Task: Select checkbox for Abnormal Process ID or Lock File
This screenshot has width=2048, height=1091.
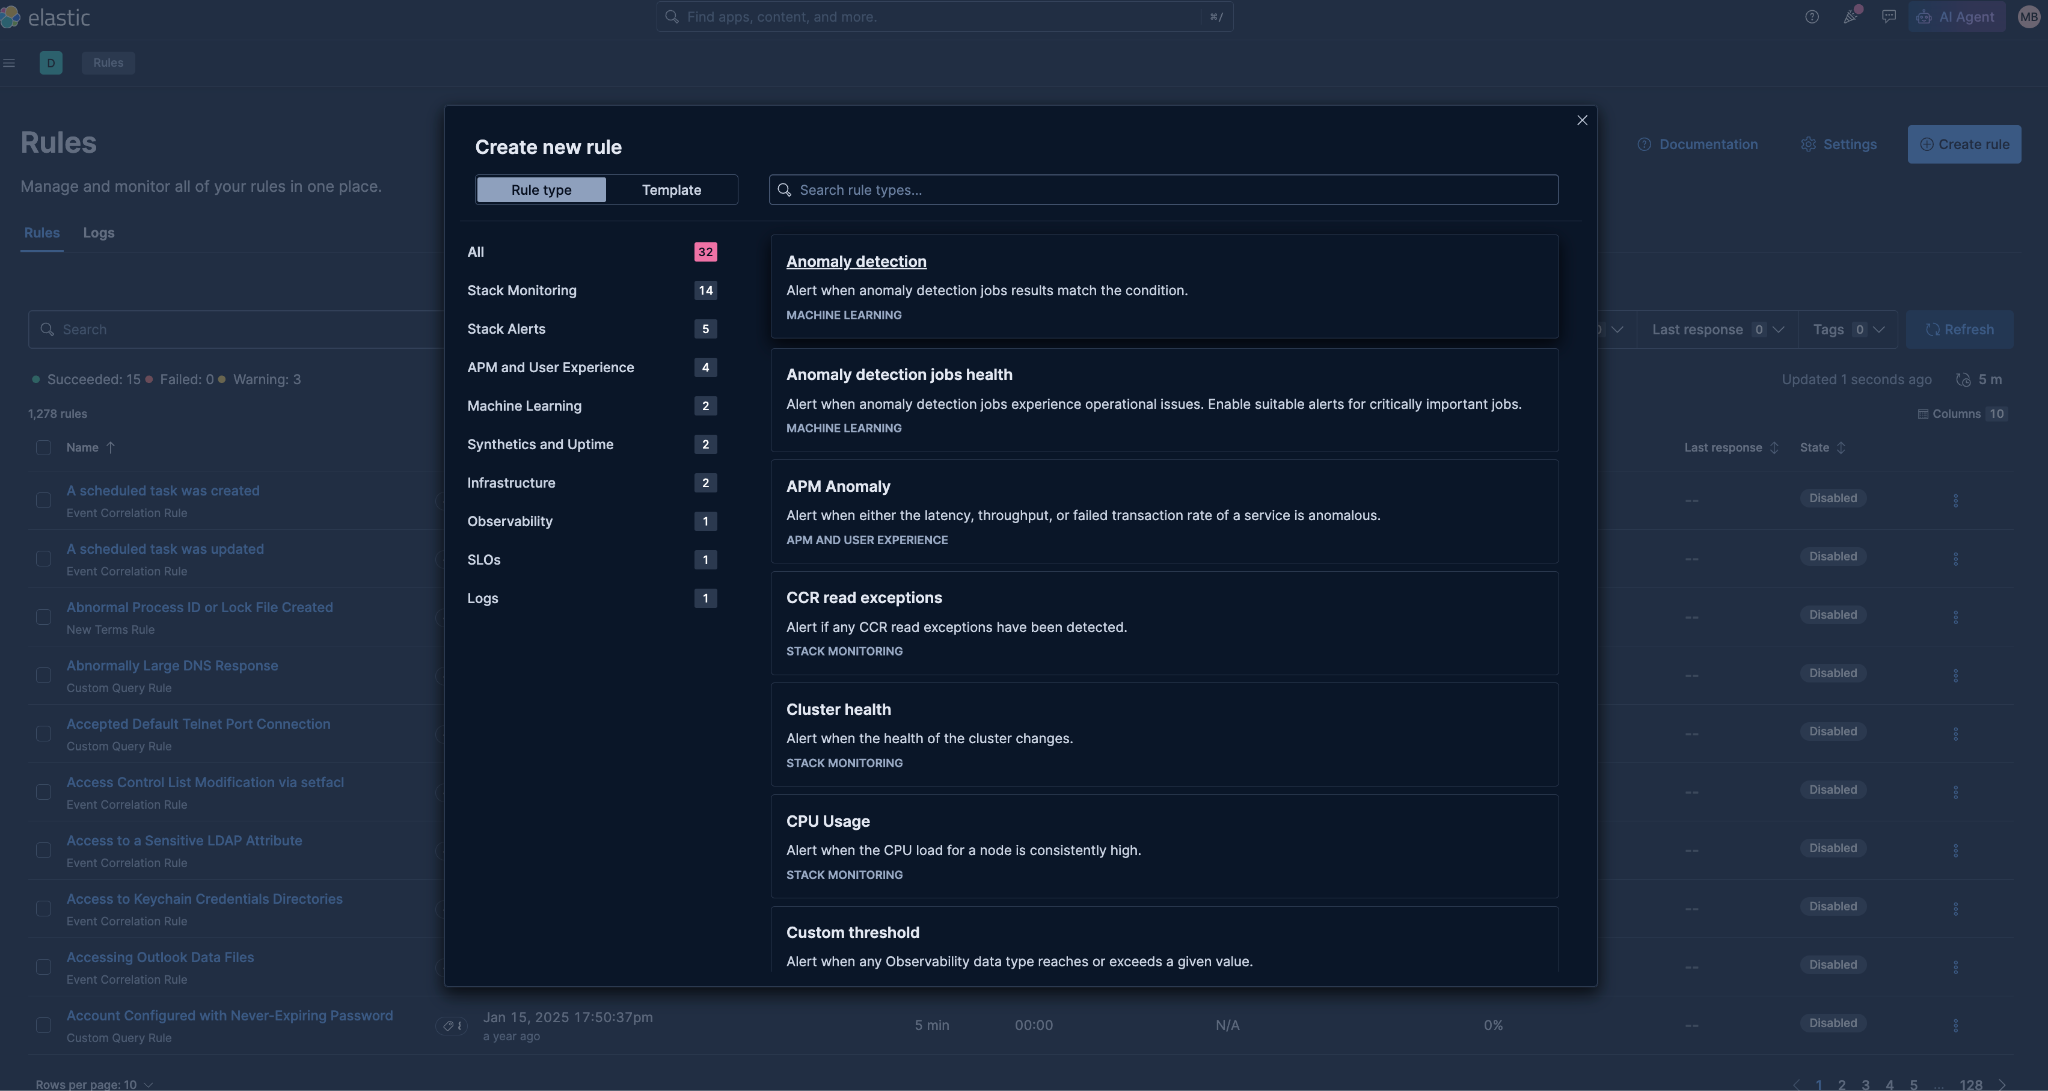Action: (43, 617)
